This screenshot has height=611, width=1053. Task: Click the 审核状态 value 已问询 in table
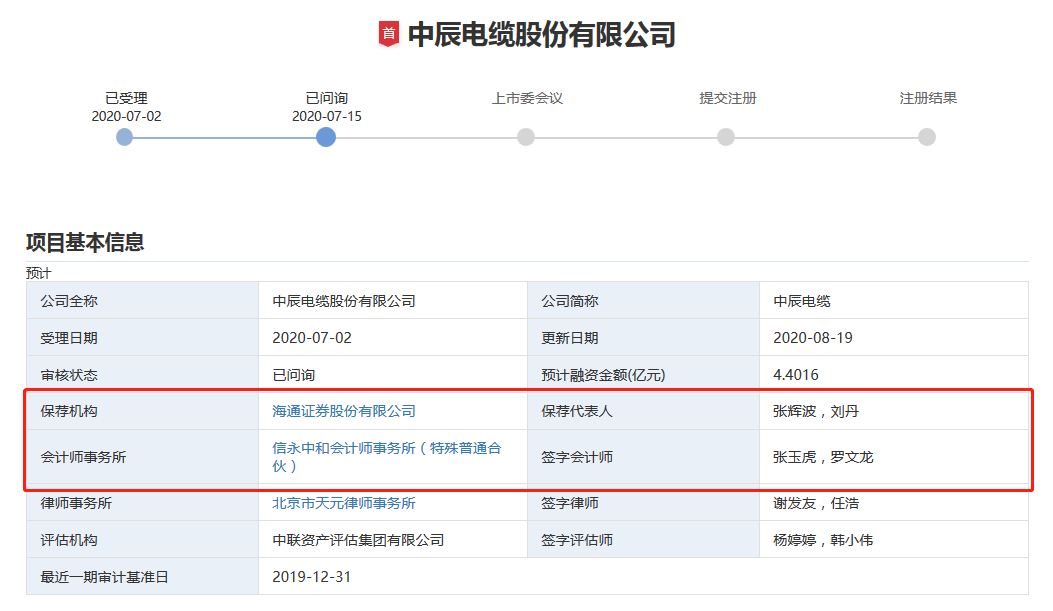(x=293, y=375)
